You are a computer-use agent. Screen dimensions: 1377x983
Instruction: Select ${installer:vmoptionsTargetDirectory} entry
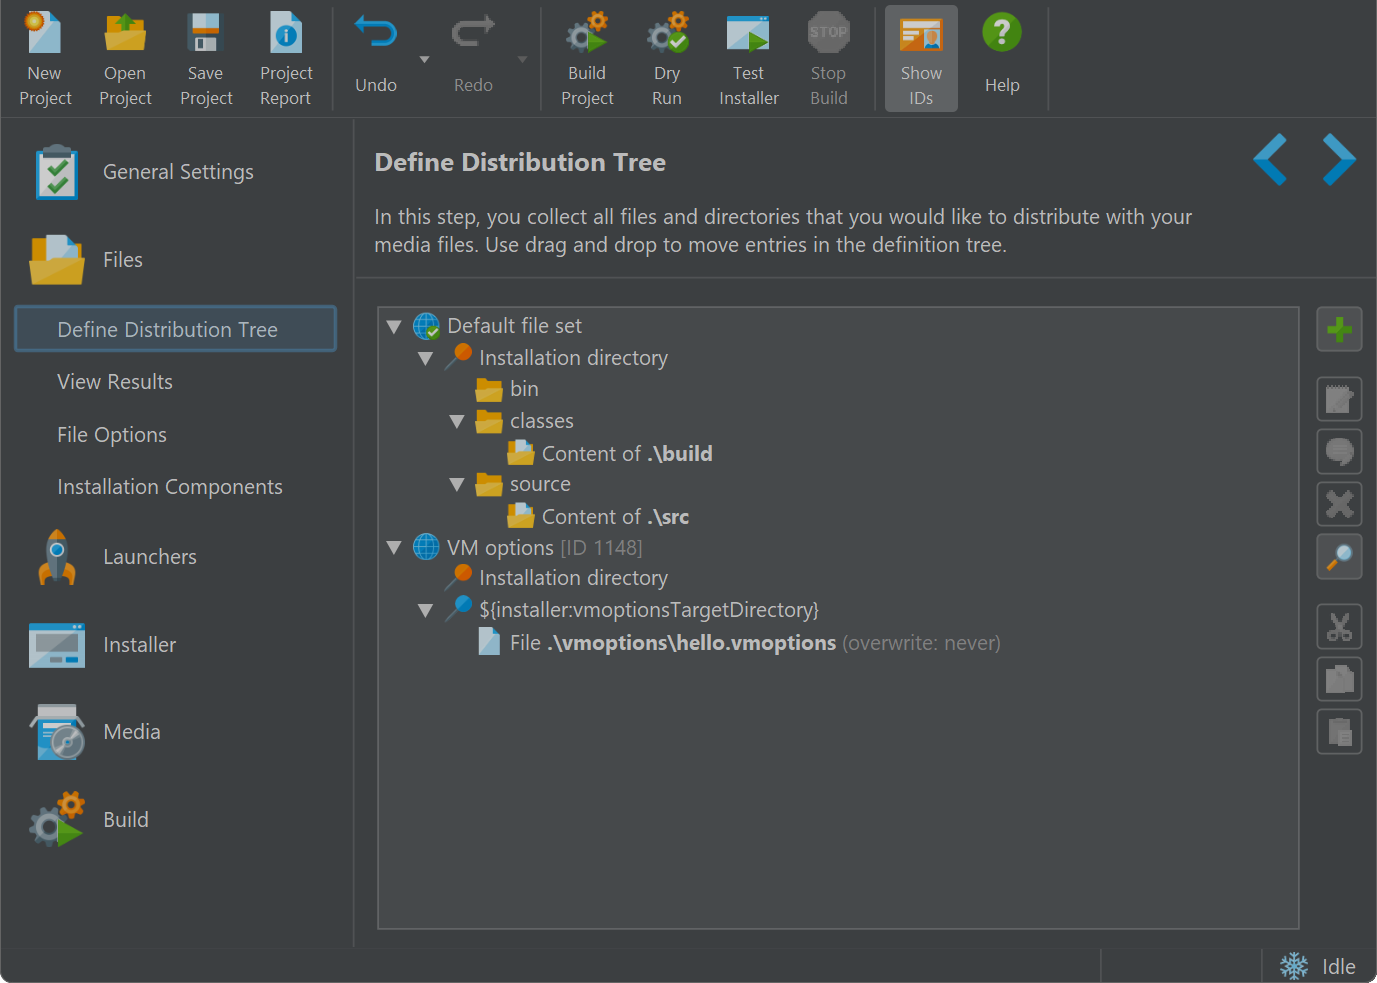click(632, 610)
